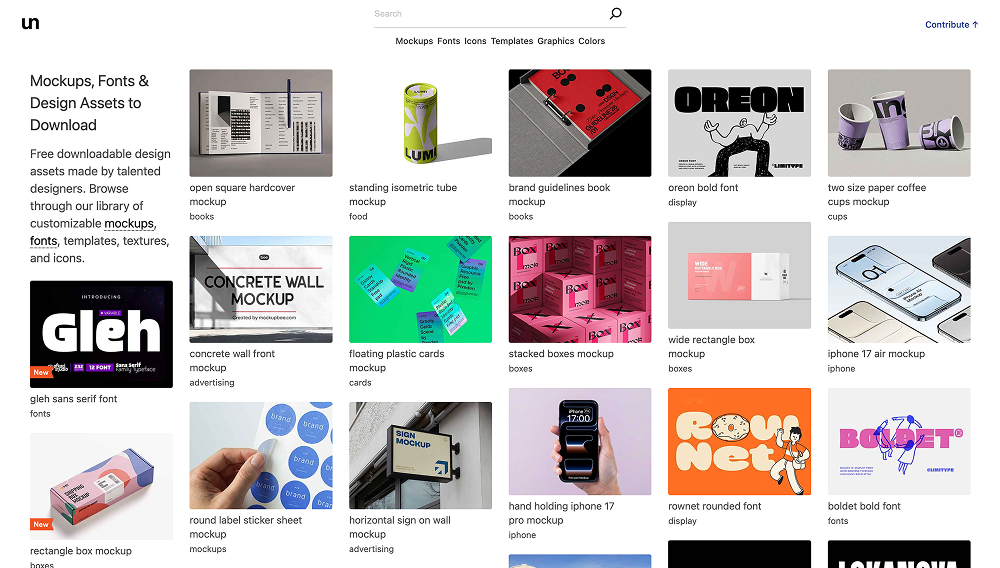Click the 'iphone' tag under iphone 17 air
This screenshot has height=568, width=1000.
(x=841, y=369)
